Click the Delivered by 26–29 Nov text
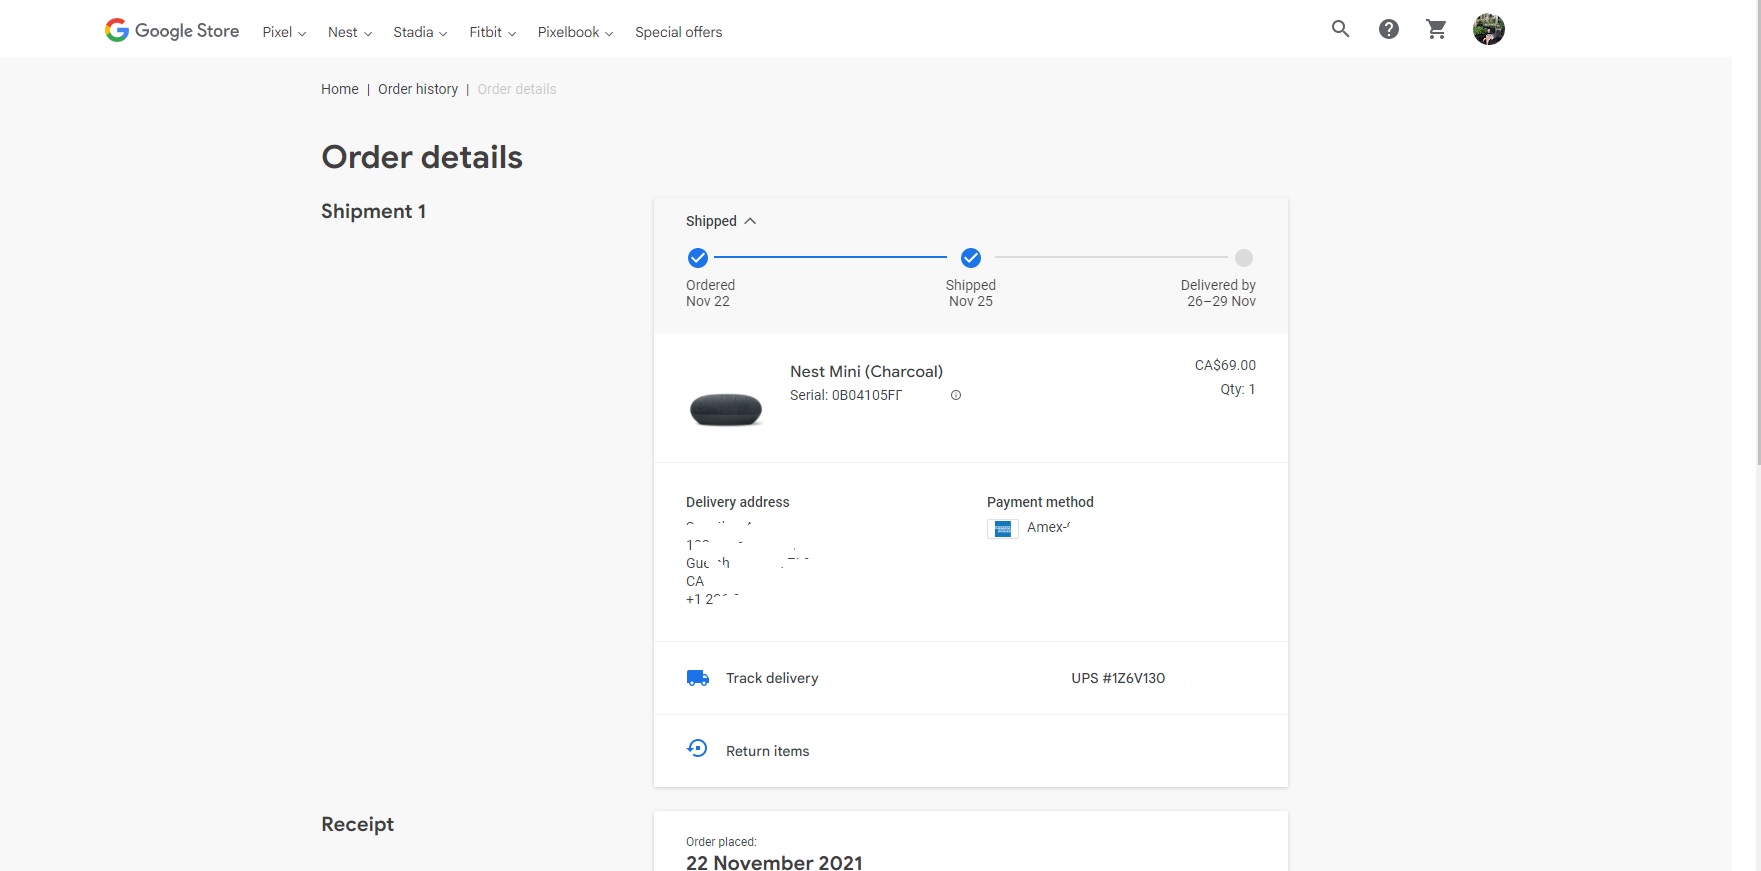 pyautogui.click(x=1218, y=293)
